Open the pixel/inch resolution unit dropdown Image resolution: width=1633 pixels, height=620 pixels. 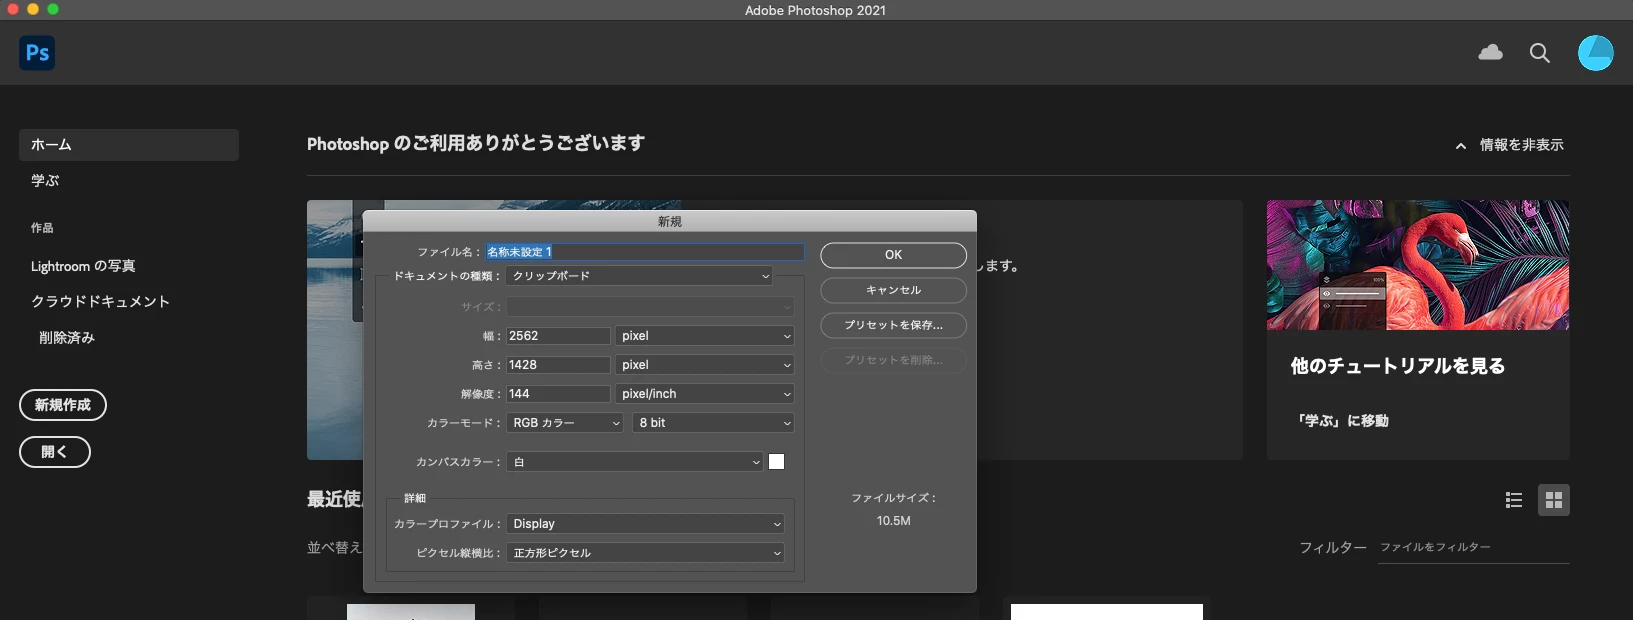click(x=705, y=394)
